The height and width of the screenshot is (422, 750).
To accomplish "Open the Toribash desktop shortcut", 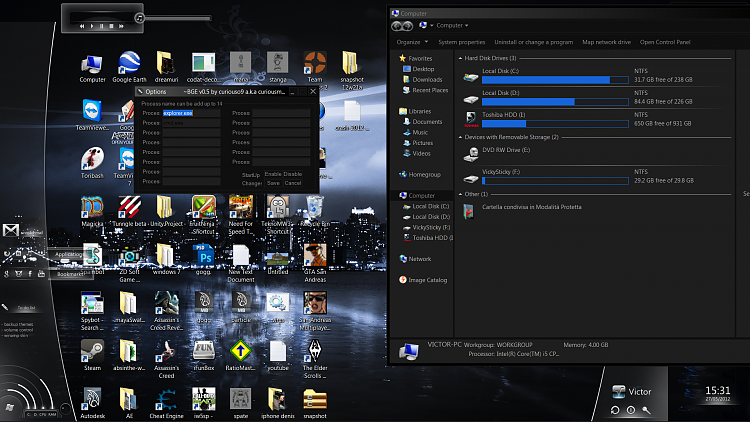I will [92, 159].
